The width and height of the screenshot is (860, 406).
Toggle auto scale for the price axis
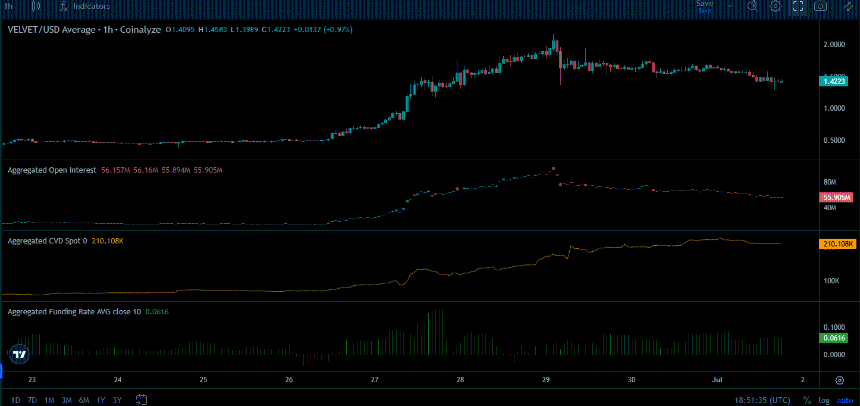click(842, 400)
